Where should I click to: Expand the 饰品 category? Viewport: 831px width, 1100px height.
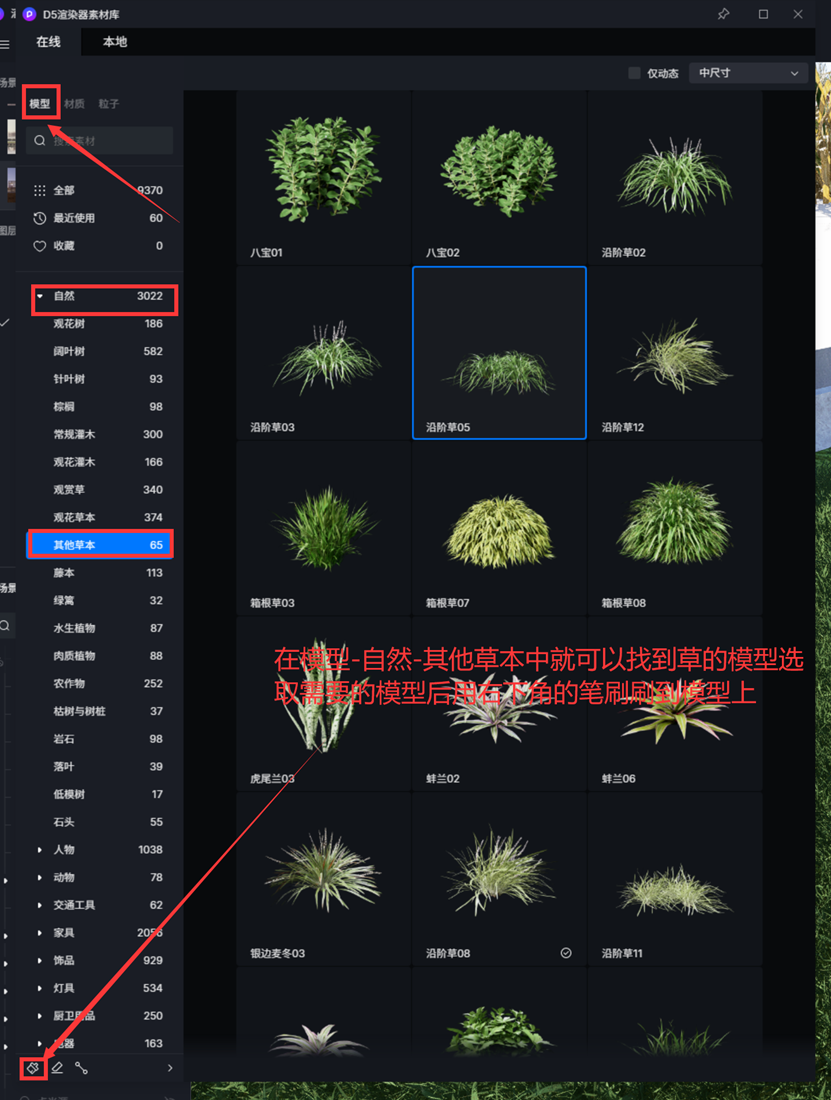[x=39, y=960]
